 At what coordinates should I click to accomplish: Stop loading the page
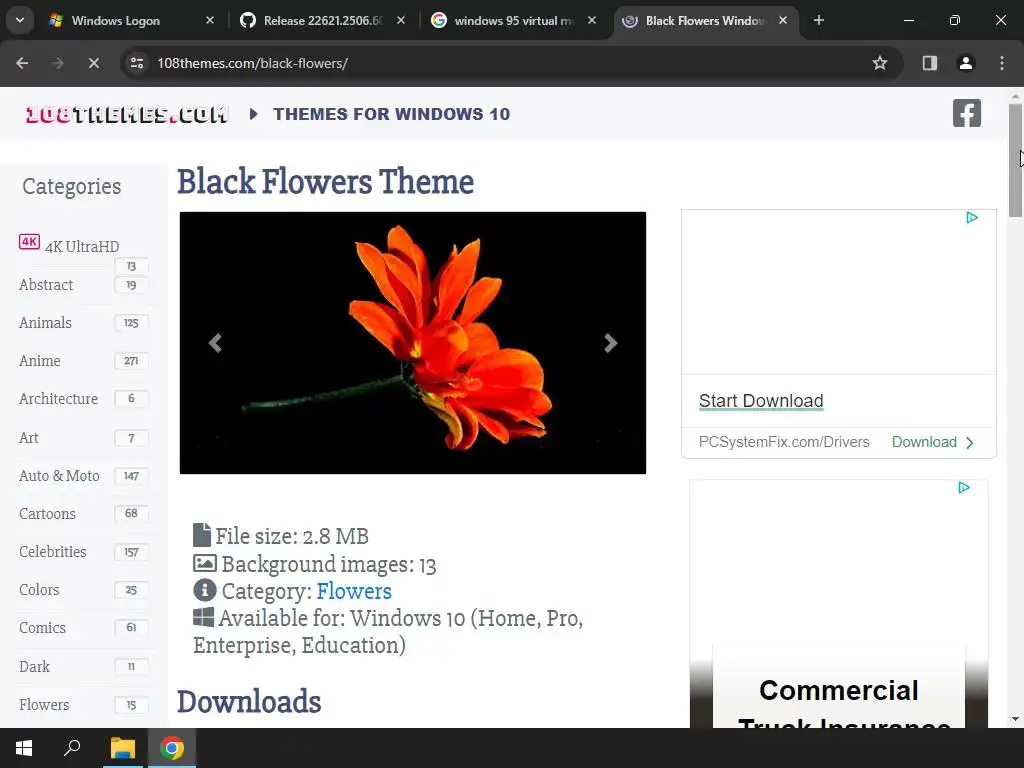93,63
